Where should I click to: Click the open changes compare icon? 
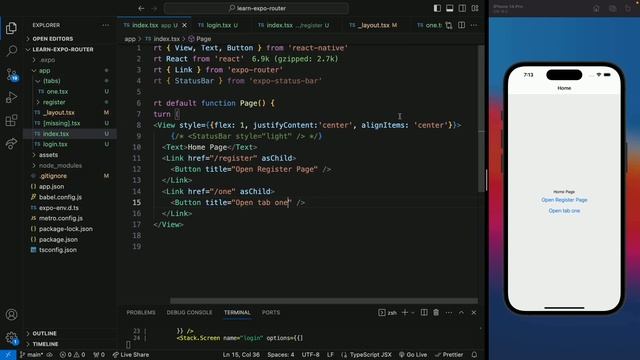tap(449, 25)
